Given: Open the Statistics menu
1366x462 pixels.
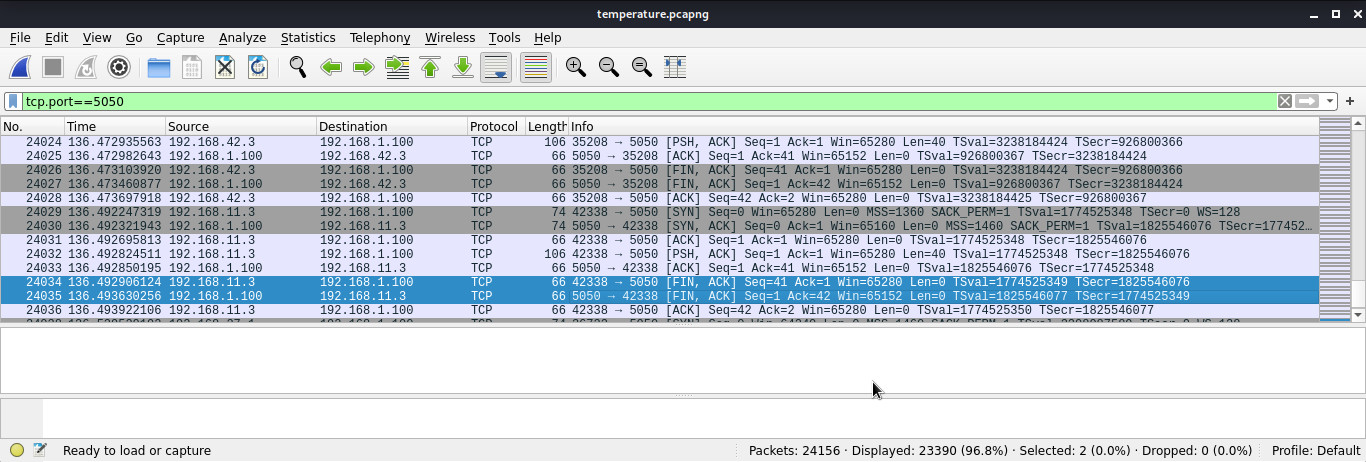Looking at the screenshot, I should tap(307, 38).
